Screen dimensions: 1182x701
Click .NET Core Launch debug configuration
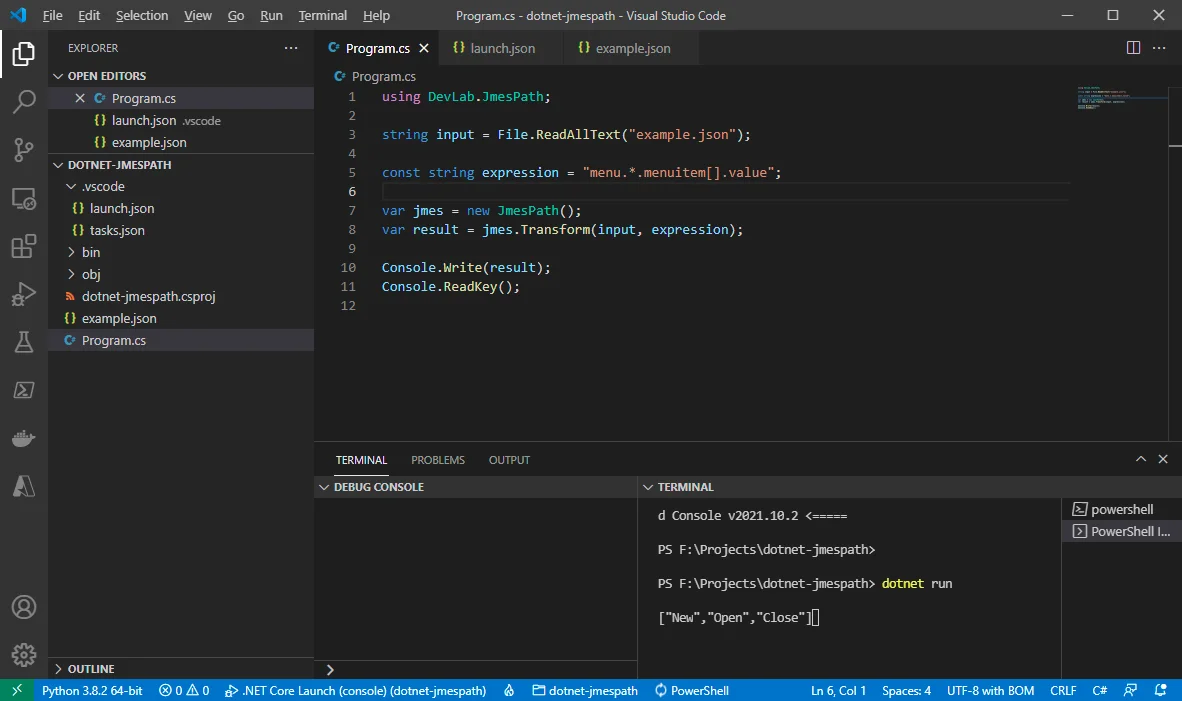[x=356, y=690]
